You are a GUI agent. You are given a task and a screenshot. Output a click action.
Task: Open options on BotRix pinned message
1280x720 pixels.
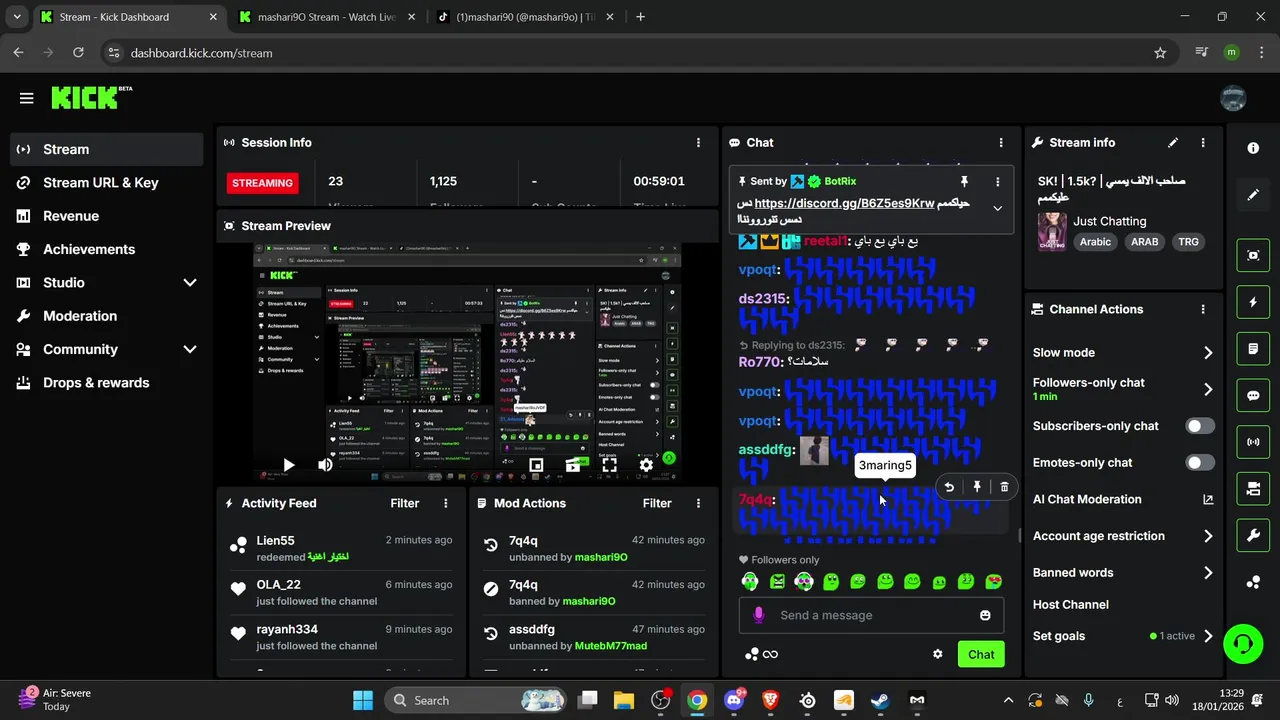point(997,182)
